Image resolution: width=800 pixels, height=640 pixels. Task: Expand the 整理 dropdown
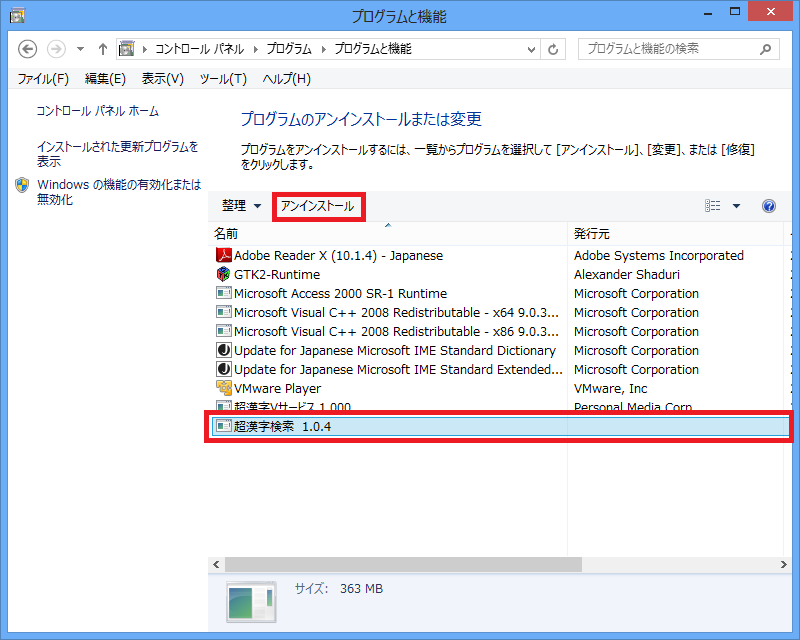click(241, 206)
